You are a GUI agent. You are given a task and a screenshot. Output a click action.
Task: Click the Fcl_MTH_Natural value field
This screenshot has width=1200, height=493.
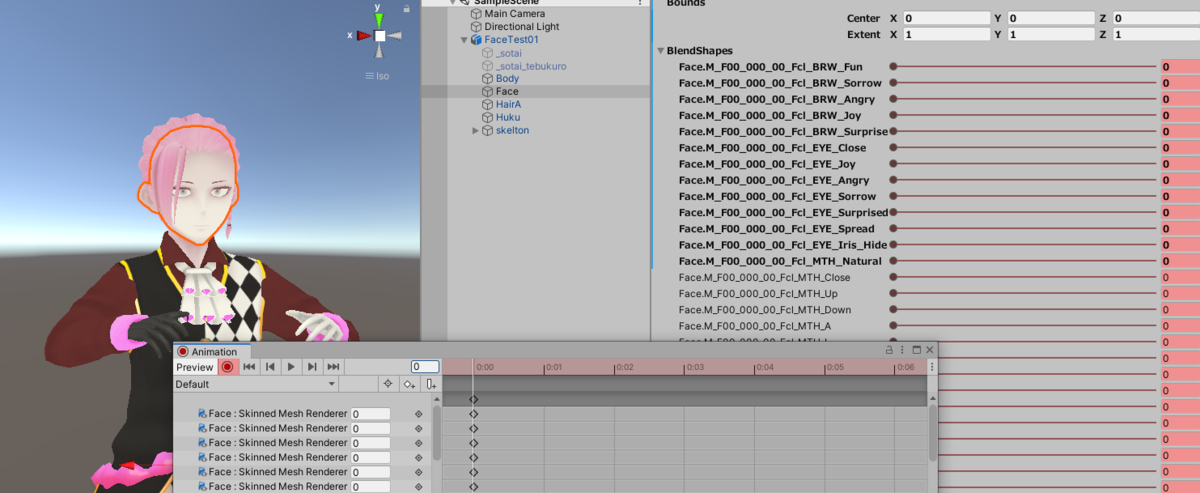click(x=1180, y=261)
